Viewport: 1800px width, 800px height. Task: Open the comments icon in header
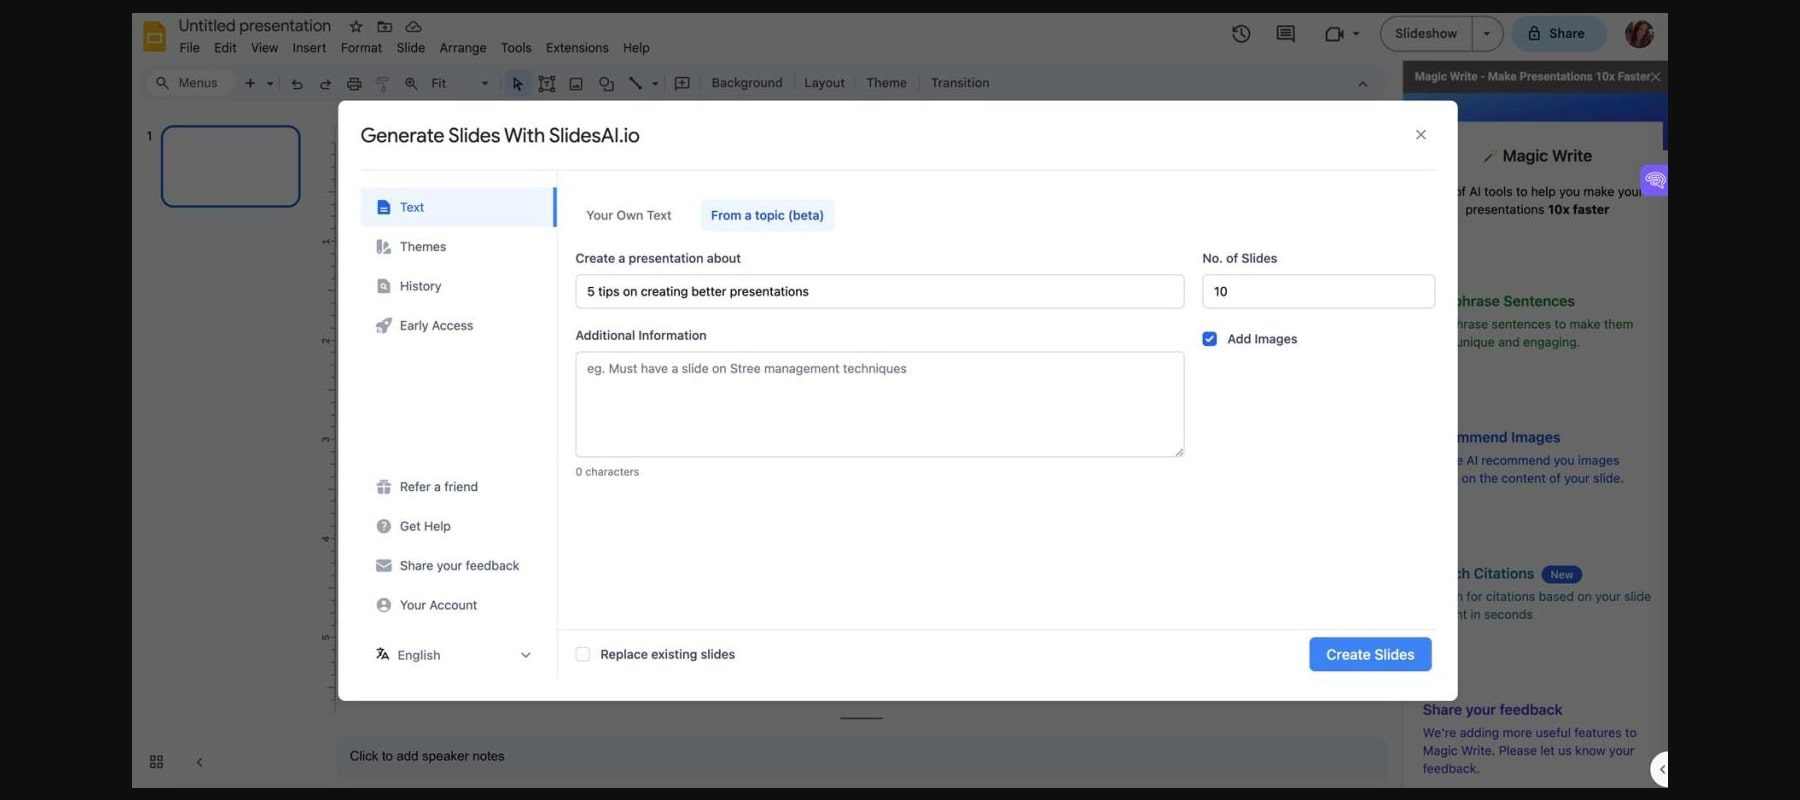pyautogui.click(x=1285, y=34)
